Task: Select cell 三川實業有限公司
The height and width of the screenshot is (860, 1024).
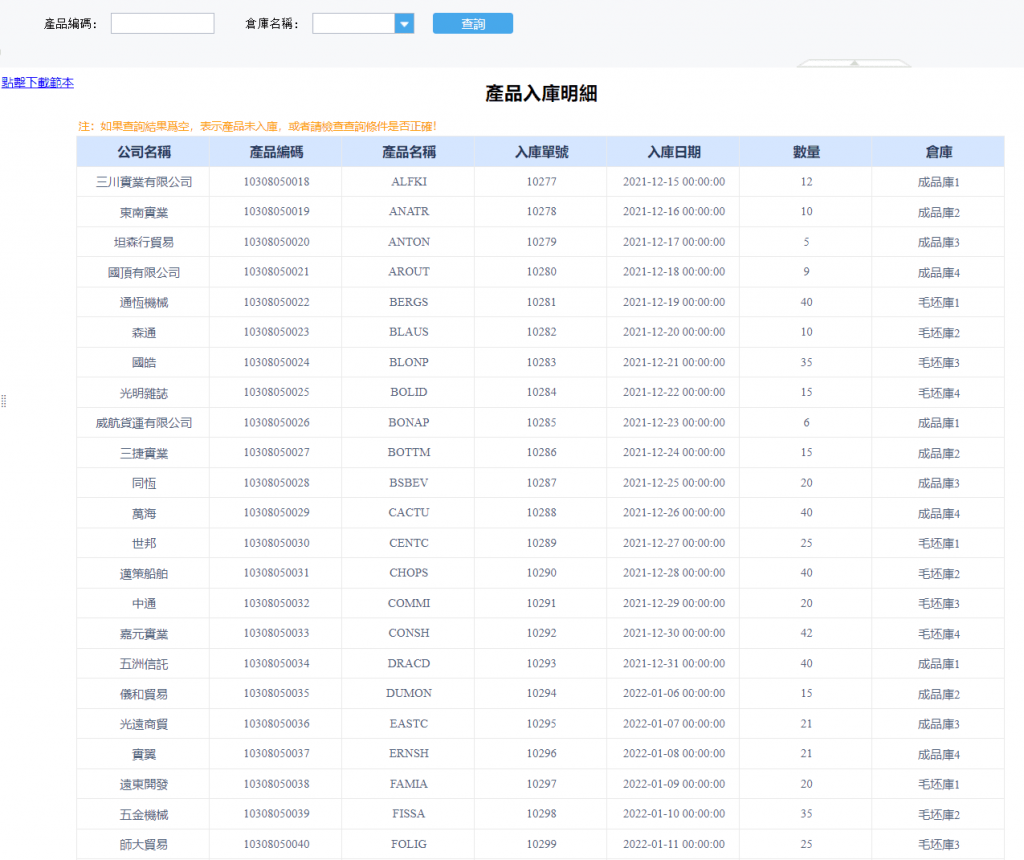Action: [x=144, y=182]
